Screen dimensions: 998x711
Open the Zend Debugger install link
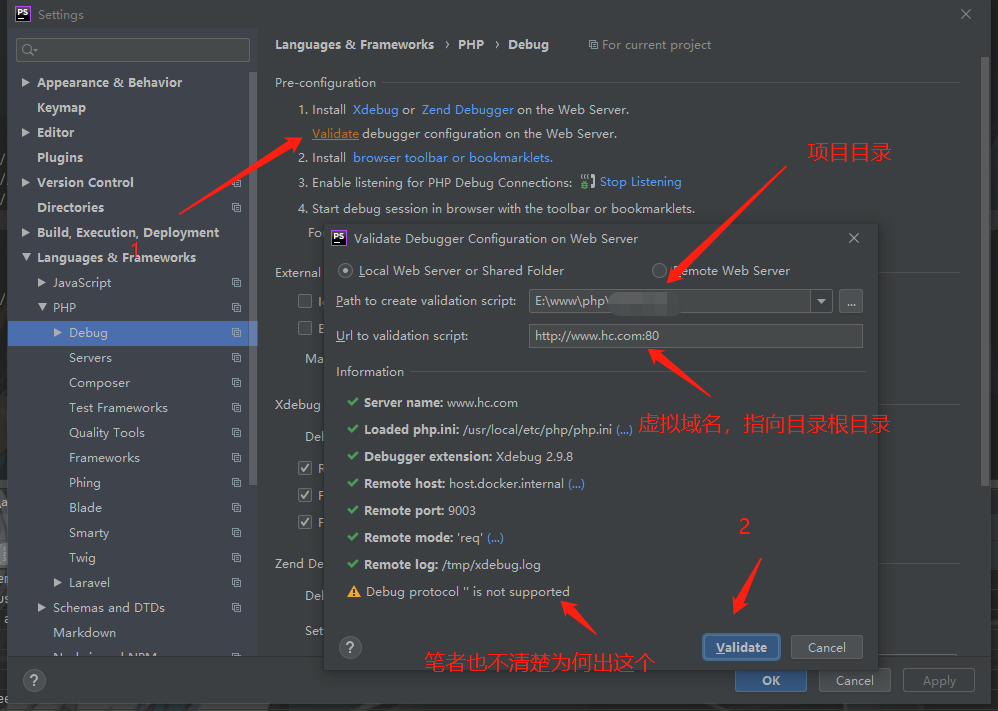[x=467, y=109]
